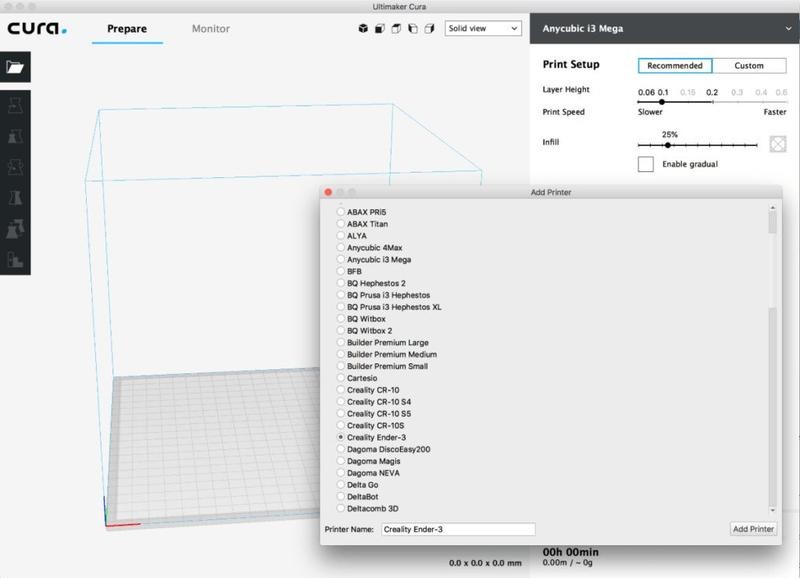Select Delta Go printer radio button
Image resolution: width=800 pixels, height=578 pixels.
(341, 485)
